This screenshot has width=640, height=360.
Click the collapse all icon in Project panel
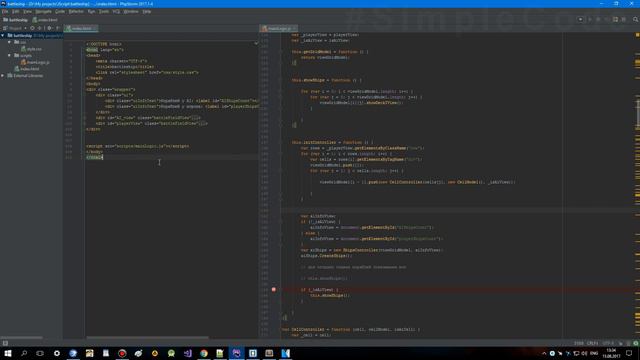point(40,28)
